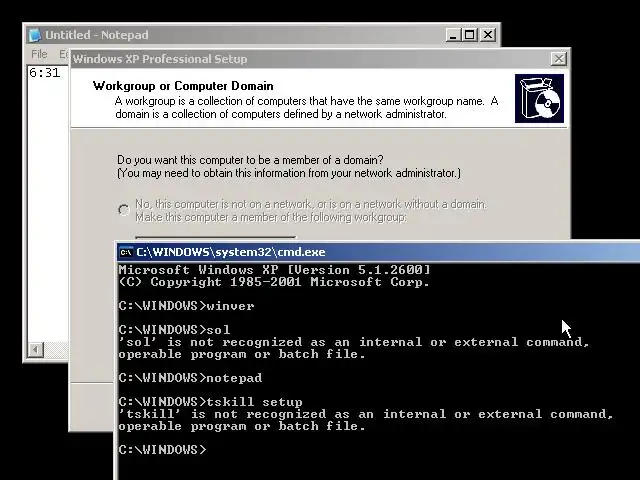Click the 'C:\WINDOWS>sol' command line

174,329
